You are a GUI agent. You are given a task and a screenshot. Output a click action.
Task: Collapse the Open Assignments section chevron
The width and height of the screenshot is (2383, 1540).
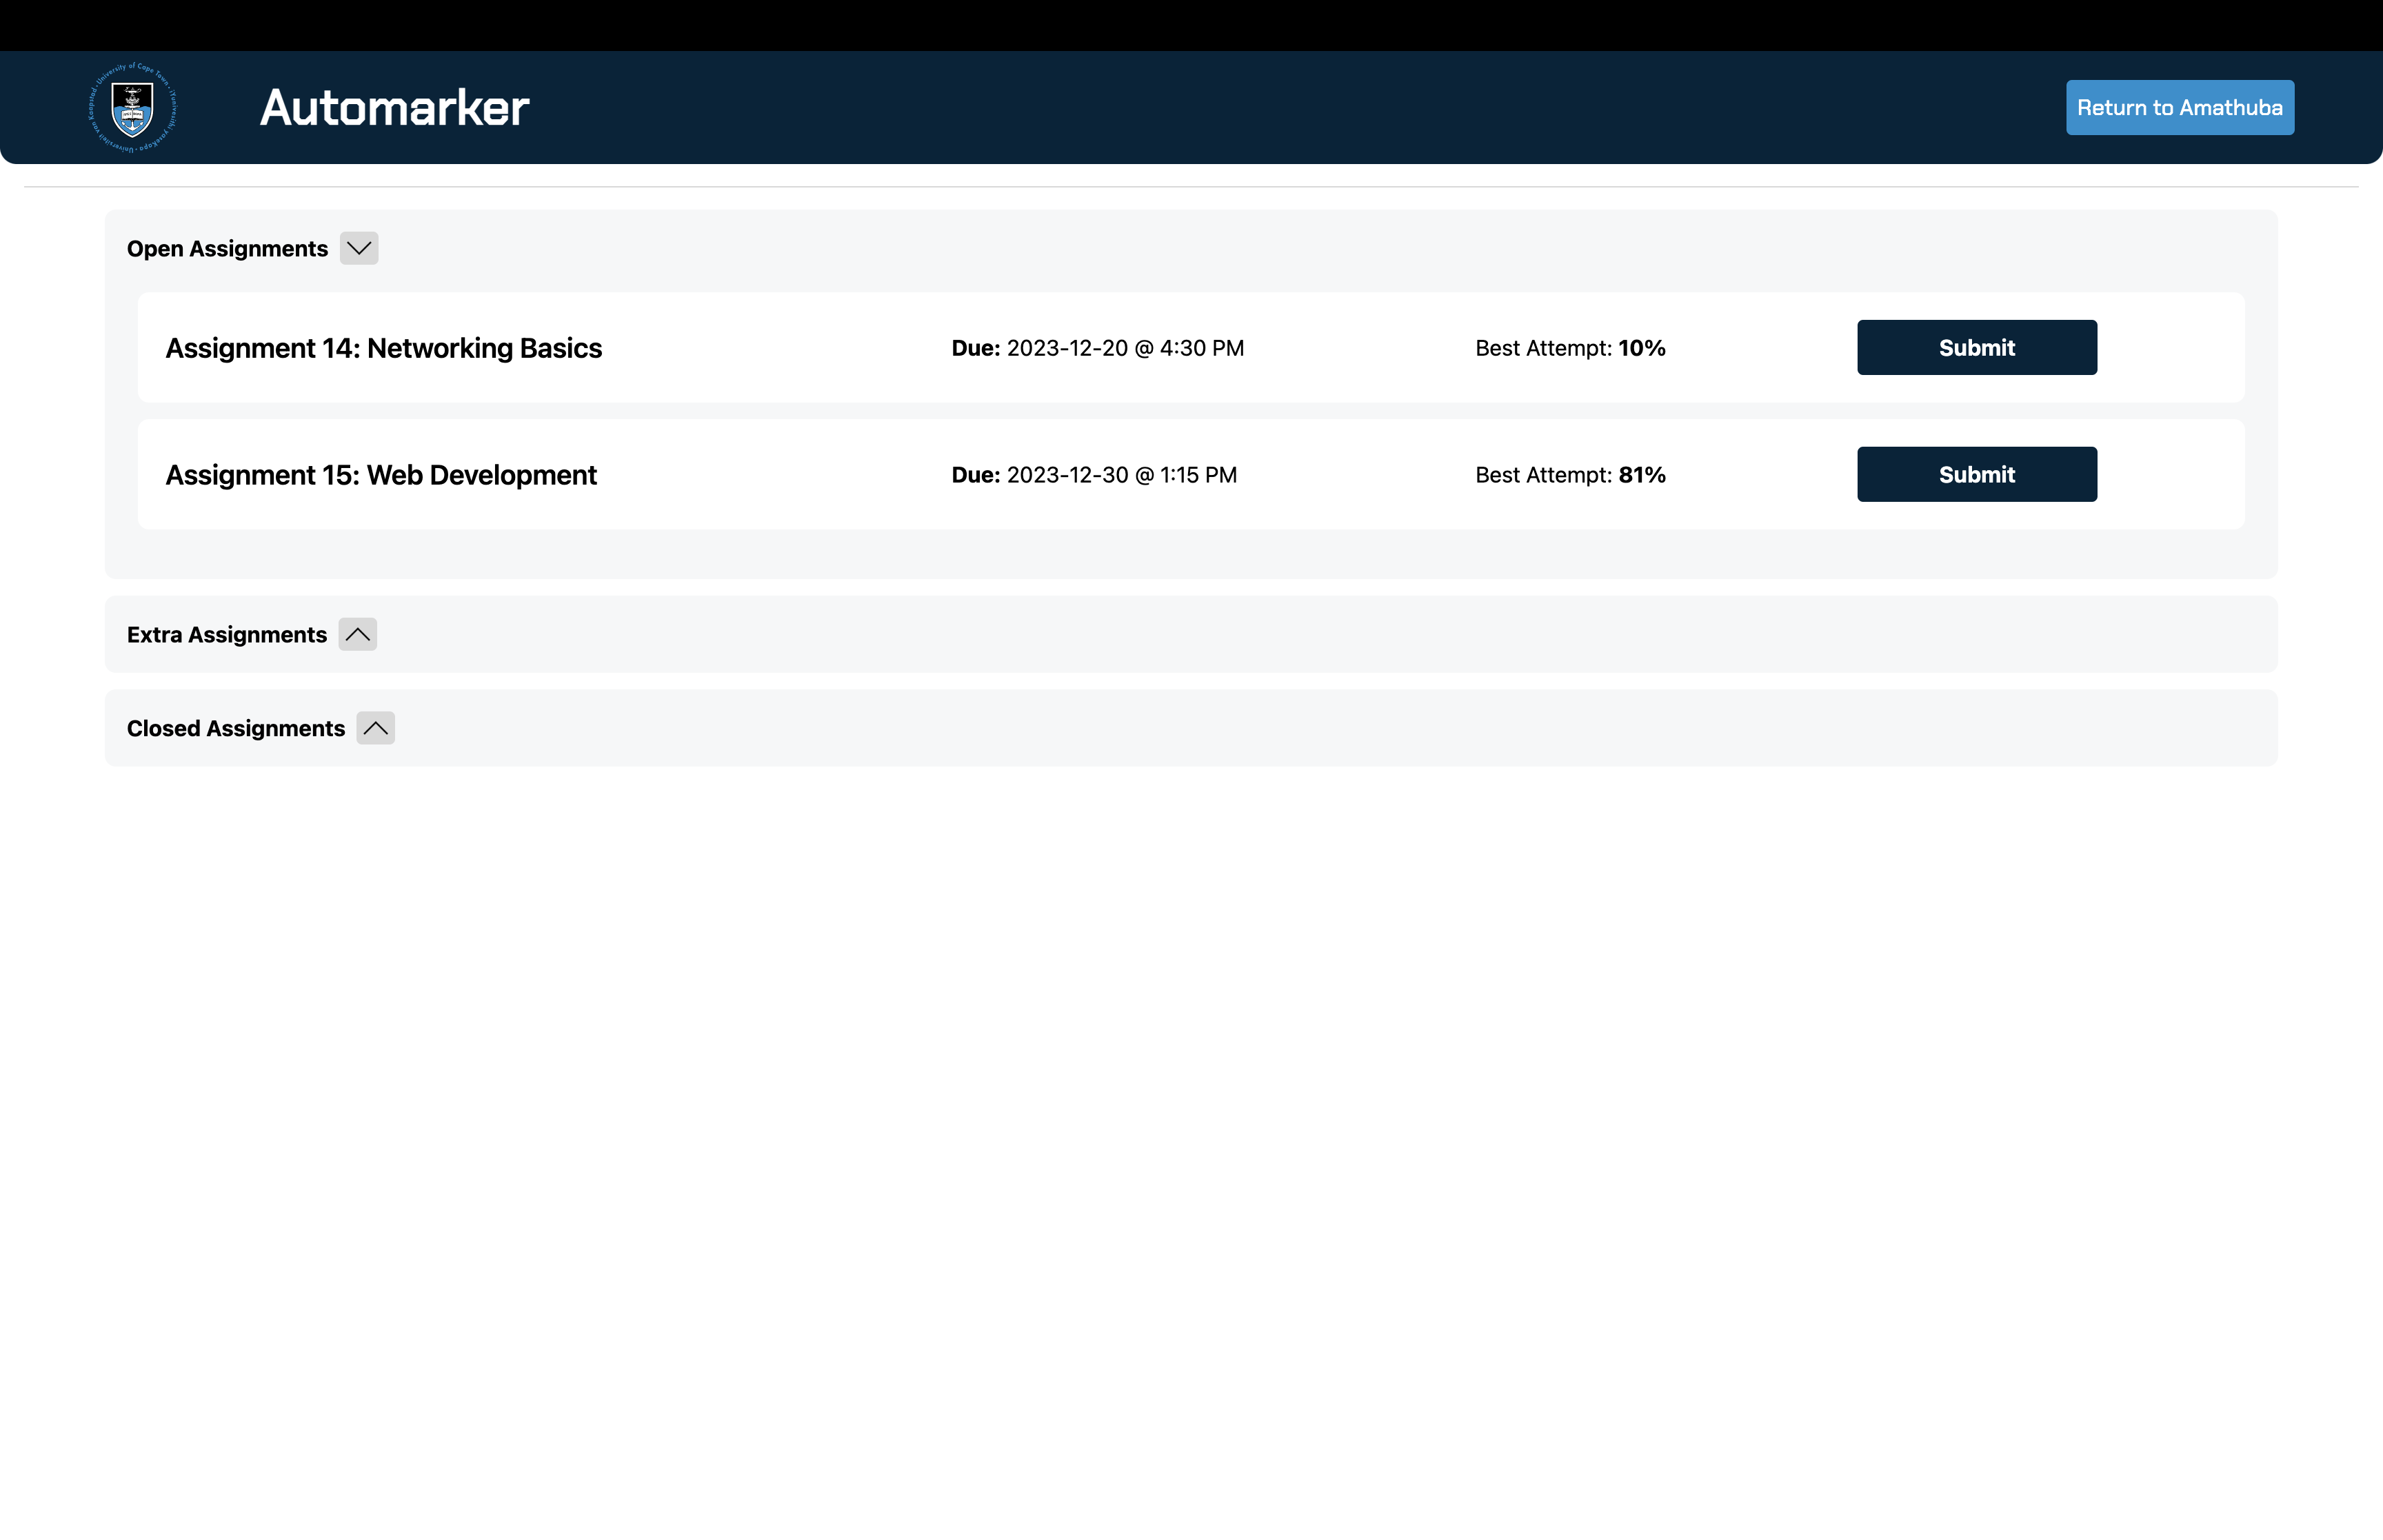(359, 248)
